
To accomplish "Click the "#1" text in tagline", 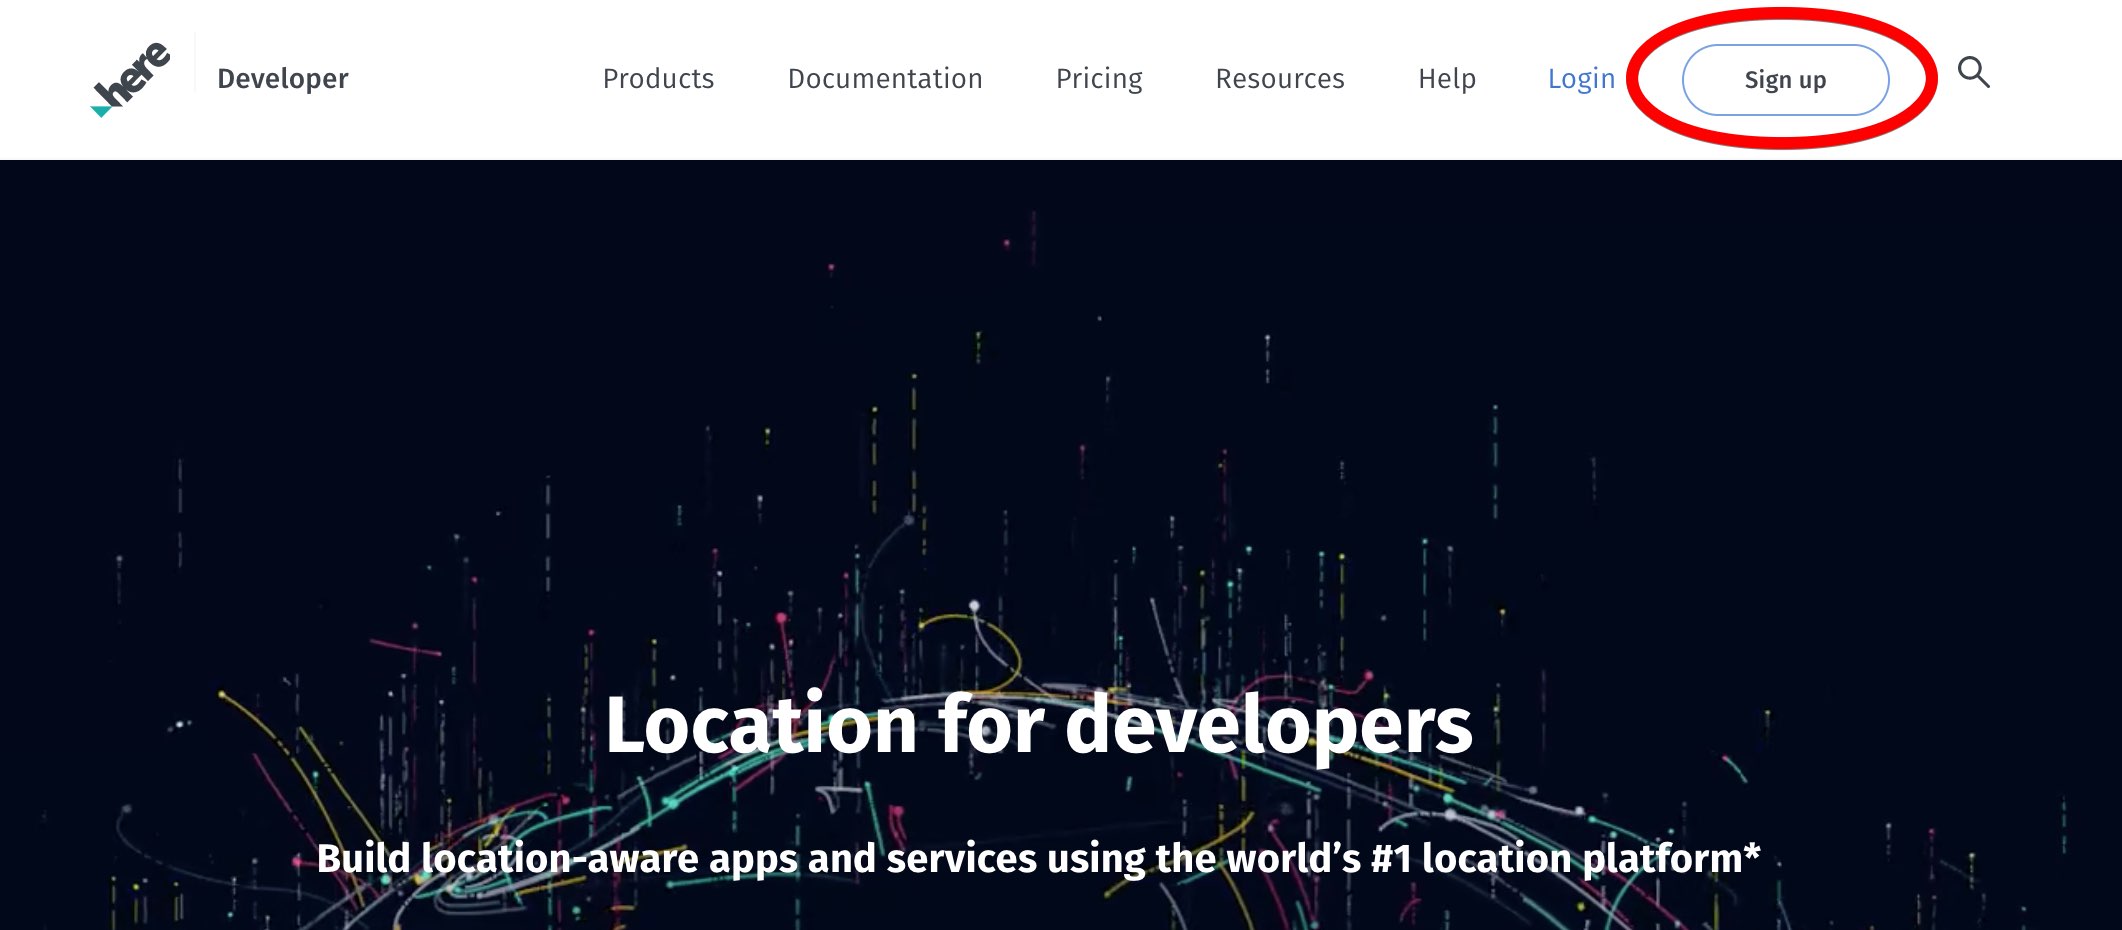I will 1391,858.
